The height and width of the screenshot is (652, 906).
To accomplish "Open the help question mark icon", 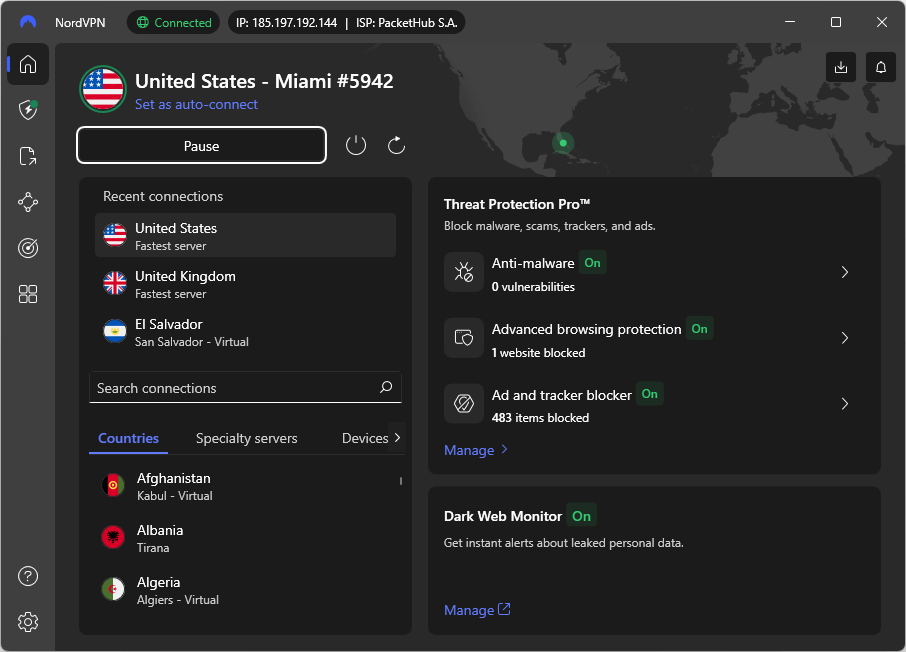I will [28, 576].
